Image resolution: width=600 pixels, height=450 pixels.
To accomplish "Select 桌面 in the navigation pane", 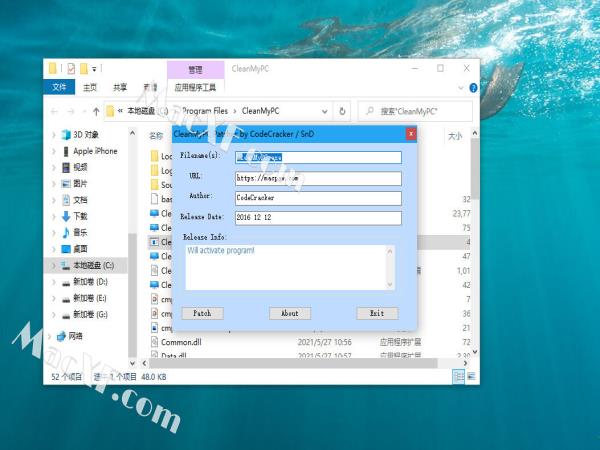I will (x=80, y=249).
